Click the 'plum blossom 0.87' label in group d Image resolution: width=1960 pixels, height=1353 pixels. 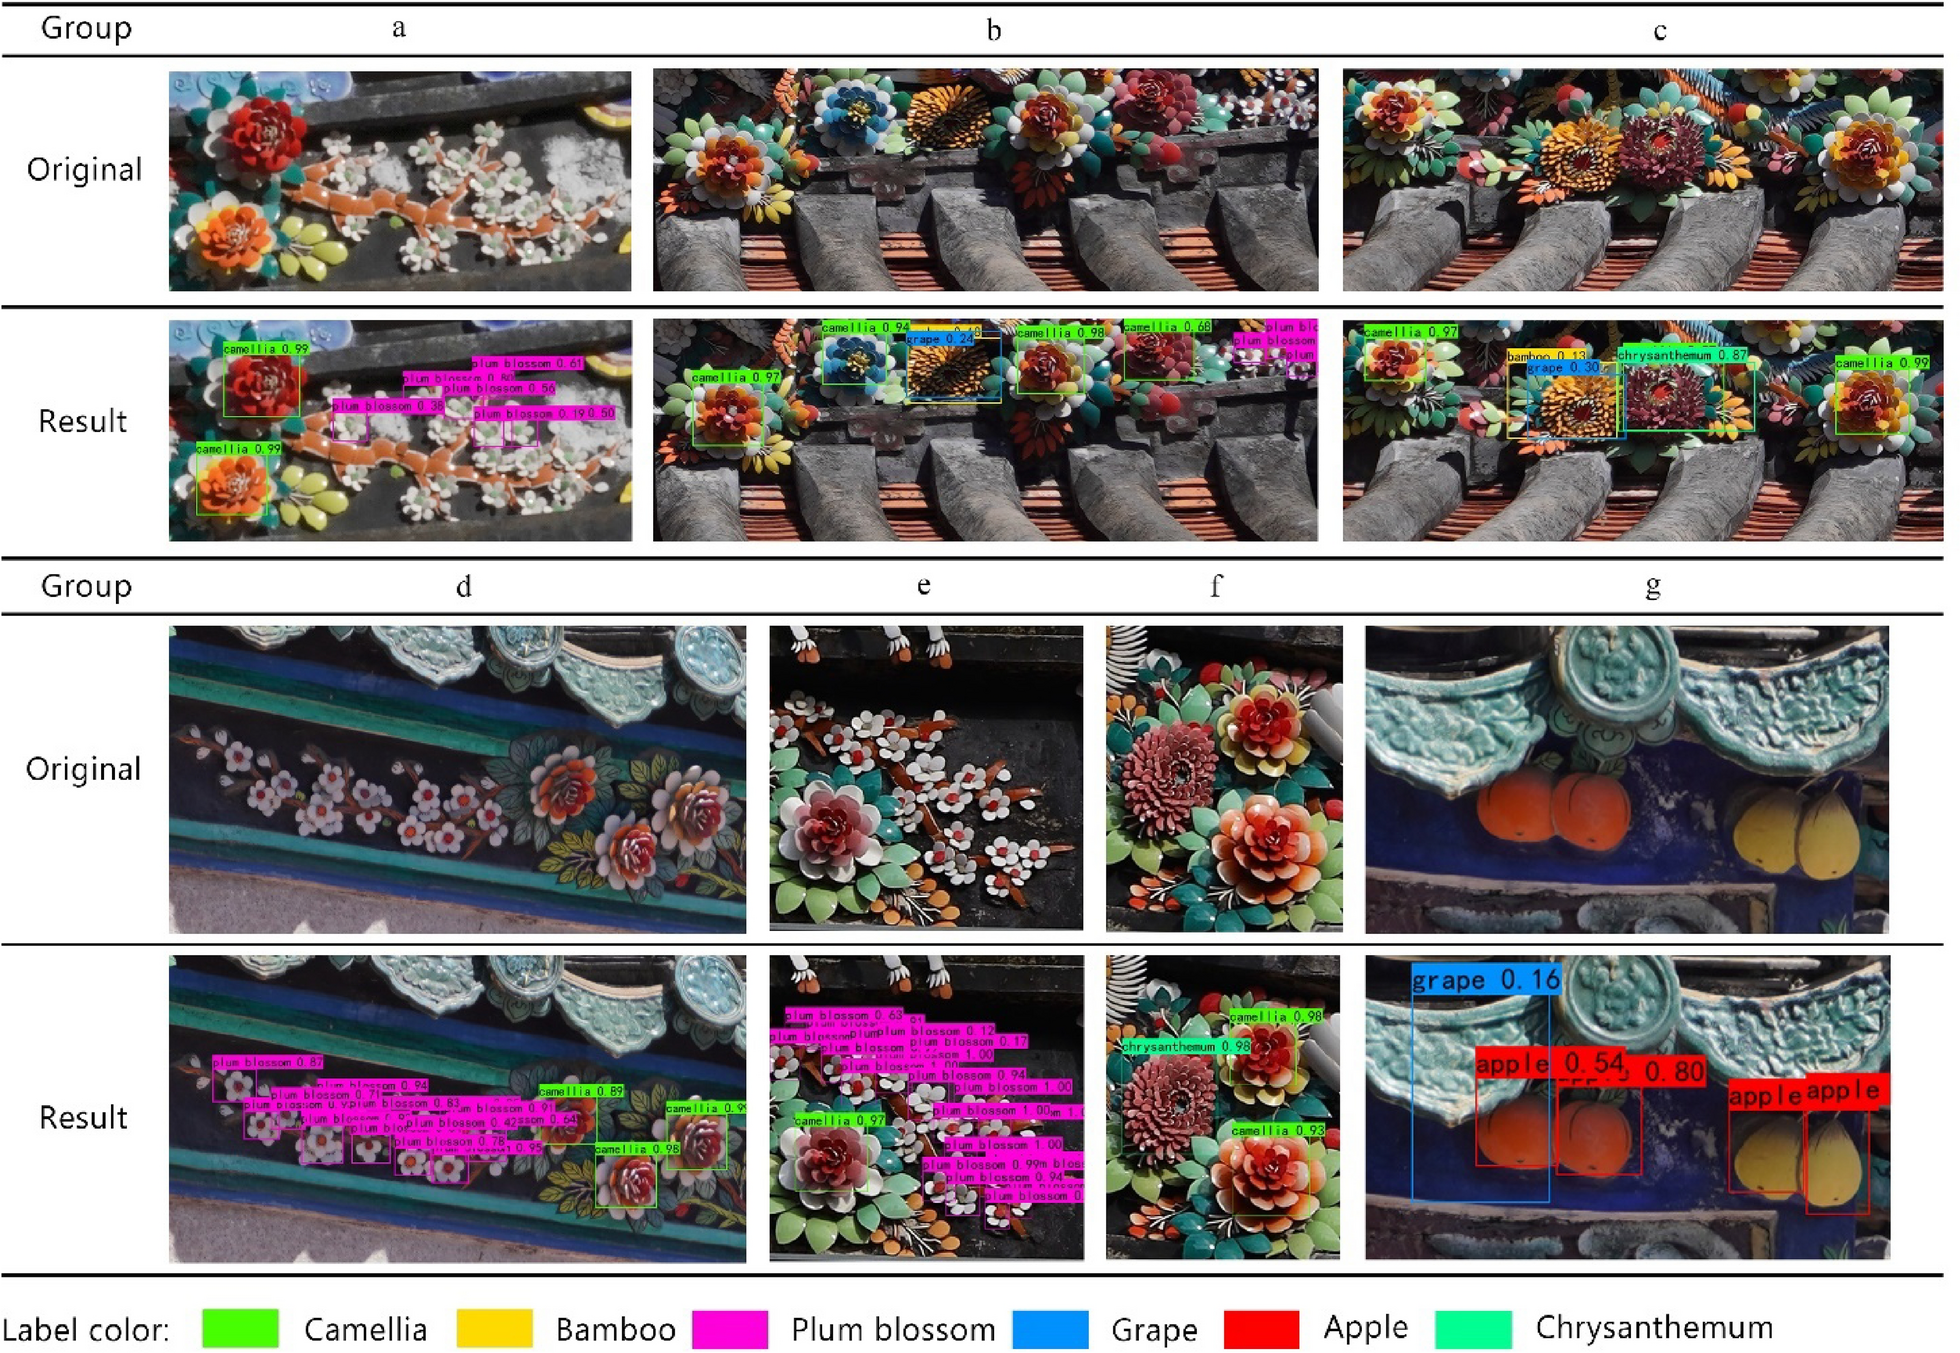click(268, 1062)
